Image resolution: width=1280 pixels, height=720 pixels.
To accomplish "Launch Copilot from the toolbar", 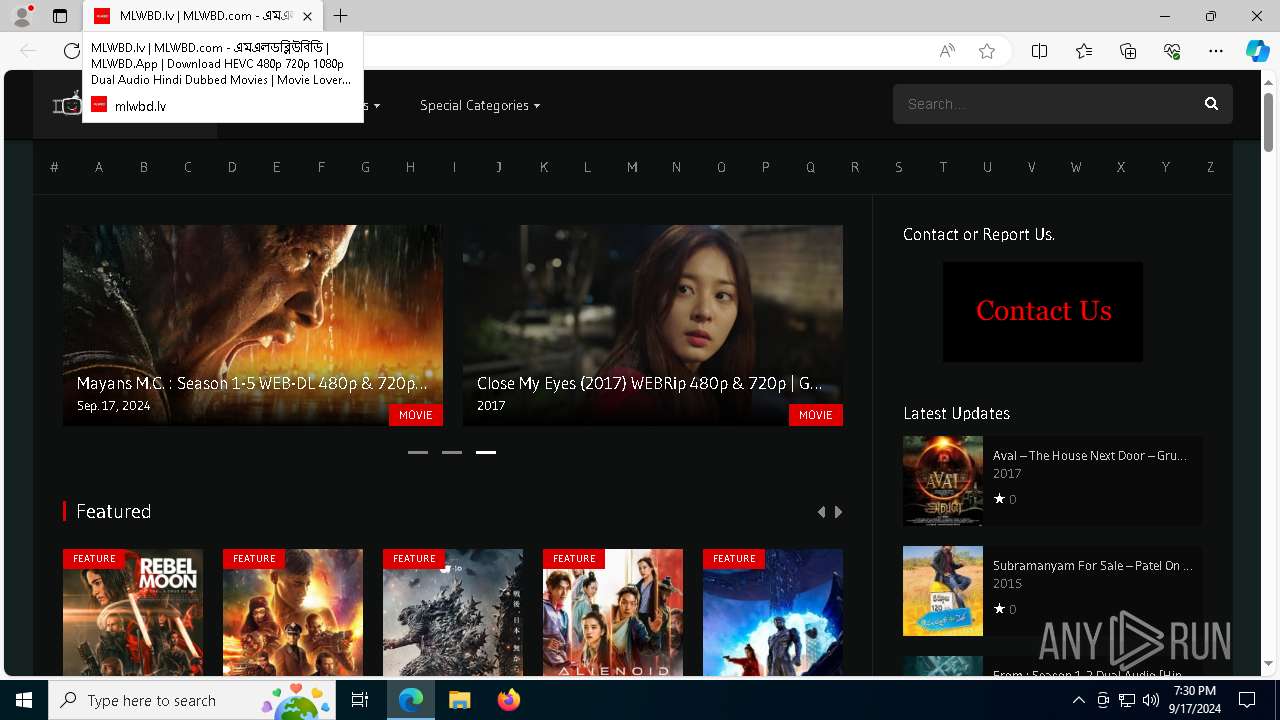I will point(1257,51).
